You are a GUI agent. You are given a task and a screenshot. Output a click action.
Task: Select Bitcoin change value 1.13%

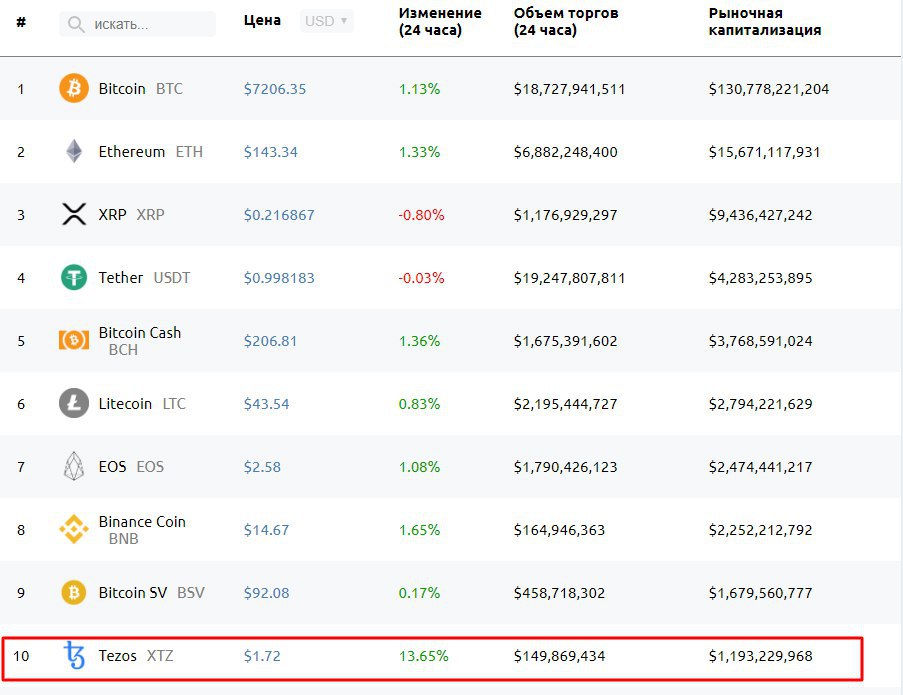(x=419, y=89)
